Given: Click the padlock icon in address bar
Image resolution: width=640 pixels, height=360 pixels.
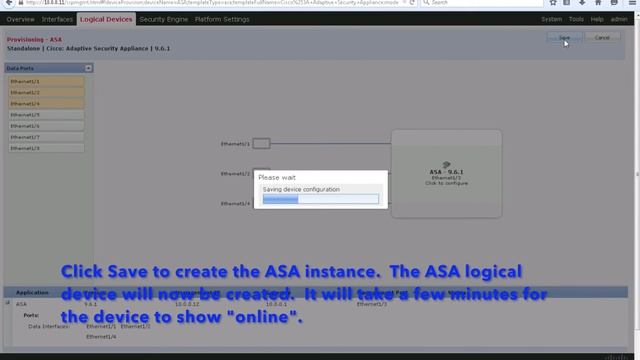Looking at the screenshot, I should (x=20, y=2).
